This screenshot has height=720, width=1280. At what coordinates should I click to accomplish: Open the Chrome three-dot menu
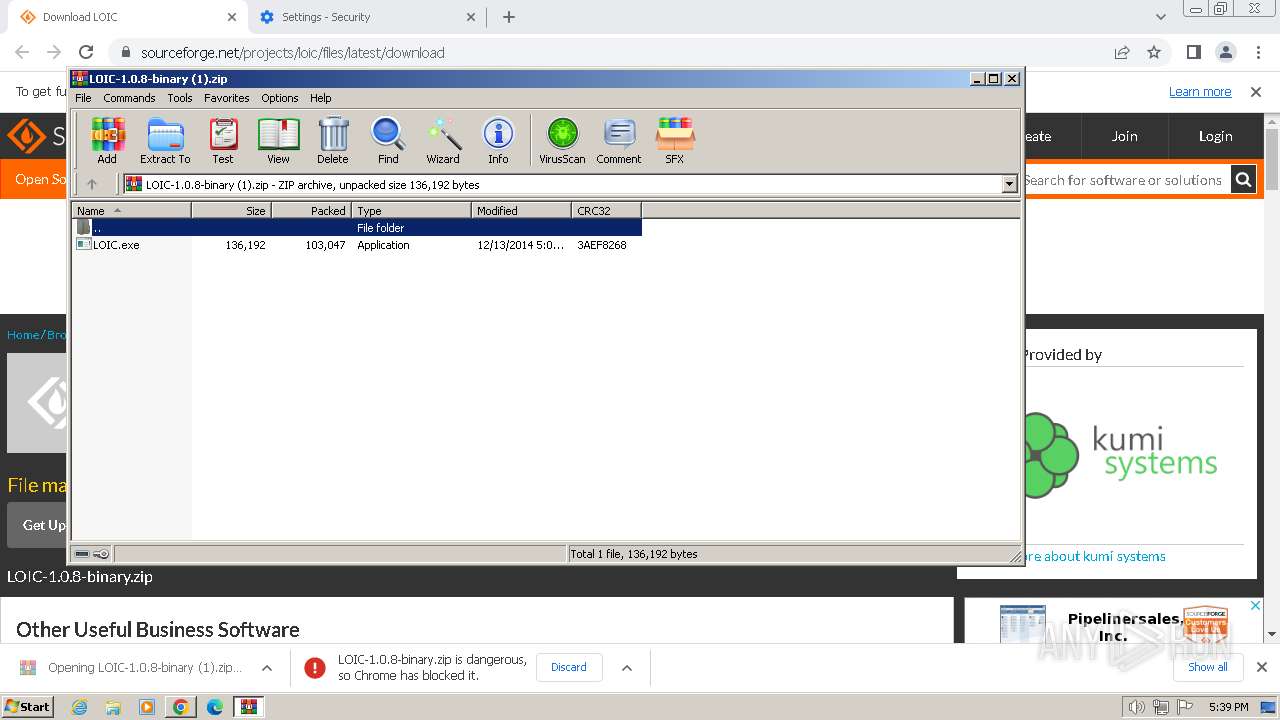pyautogui.click(x=1258, y=52)
